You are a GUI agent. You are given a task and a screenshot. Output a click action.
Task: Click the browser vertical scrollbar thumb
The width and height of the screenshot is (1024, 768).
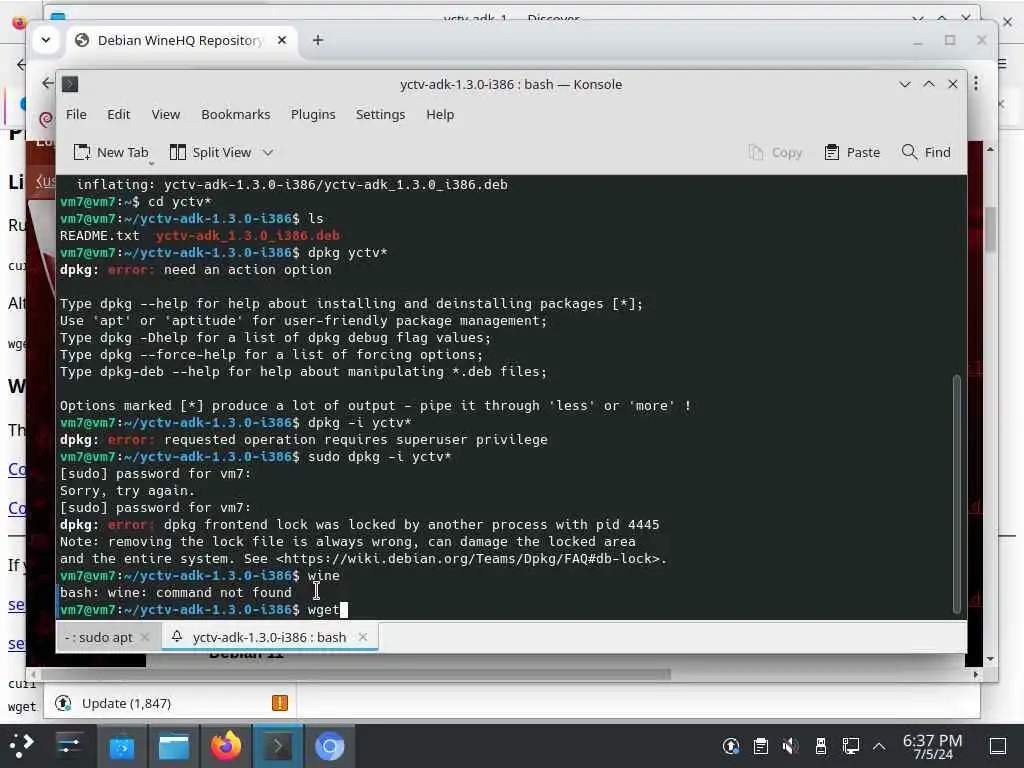[x=990, y=229]
